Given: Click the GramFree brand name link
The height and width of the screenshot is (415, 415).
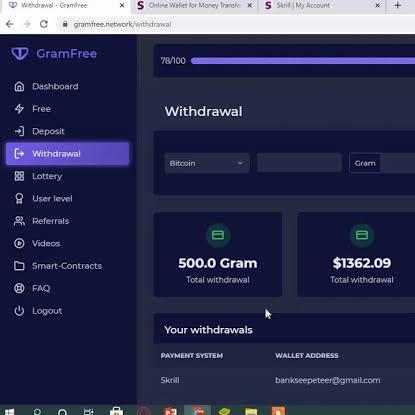Looking at the screenshot, I should [67, 54].
